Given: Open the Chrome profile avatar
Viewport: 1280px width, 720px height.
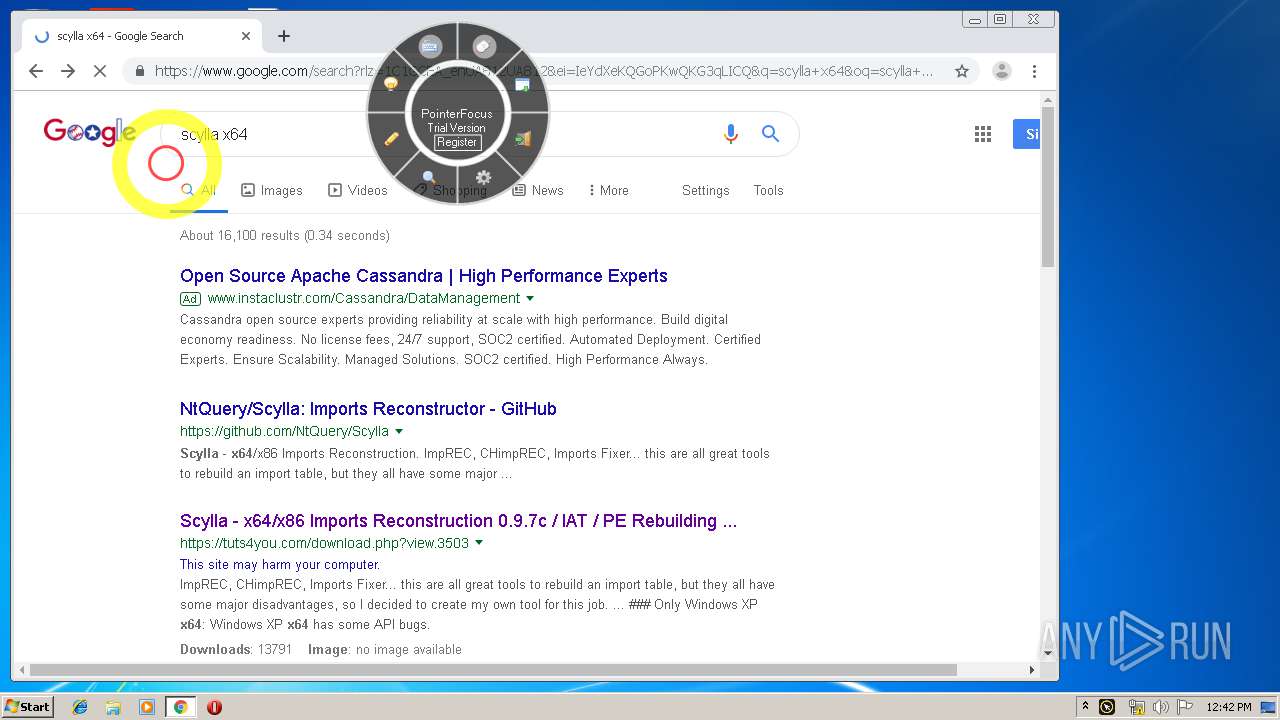Looking at the screenshot, I should coord(1002,71).
